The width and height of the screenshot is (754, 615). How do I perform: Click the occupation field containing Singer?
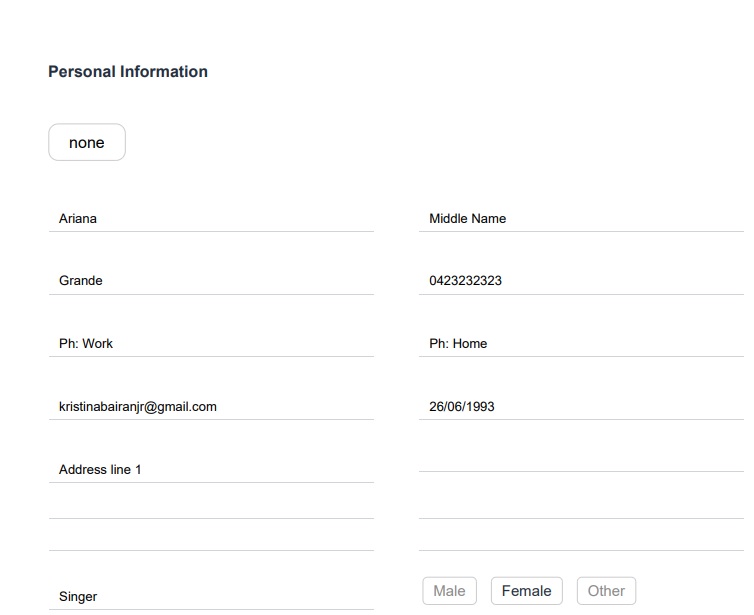210,596
